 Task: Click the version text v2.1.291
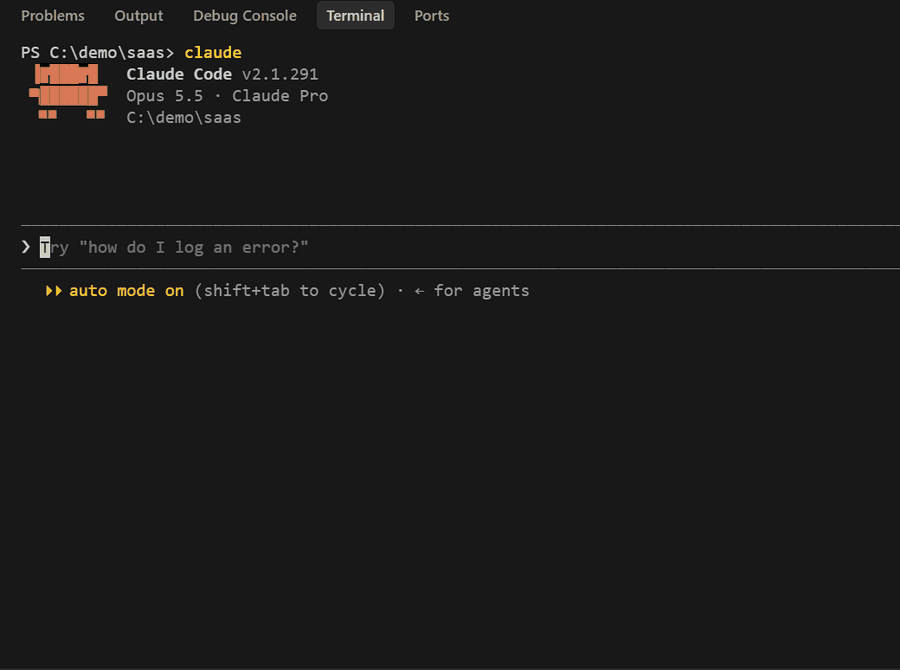click(x=280, y=74)
